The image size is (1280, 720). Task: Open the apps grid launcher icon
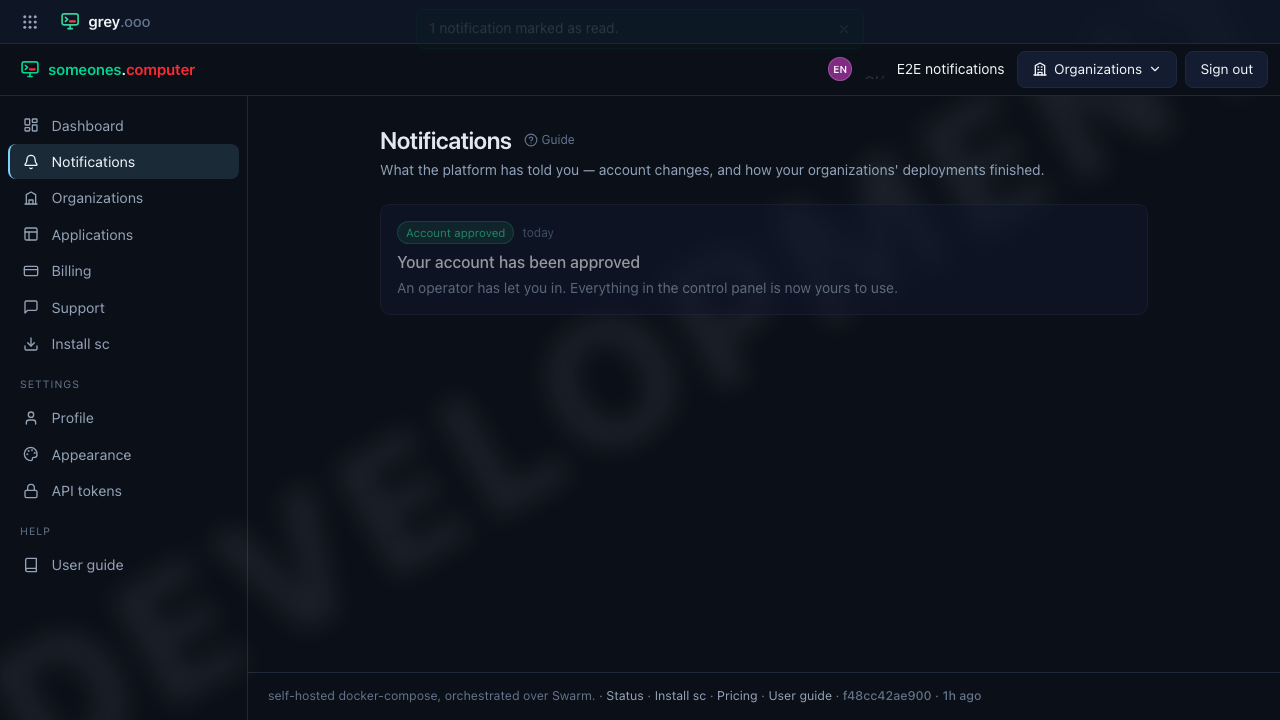tap(30, 22)
